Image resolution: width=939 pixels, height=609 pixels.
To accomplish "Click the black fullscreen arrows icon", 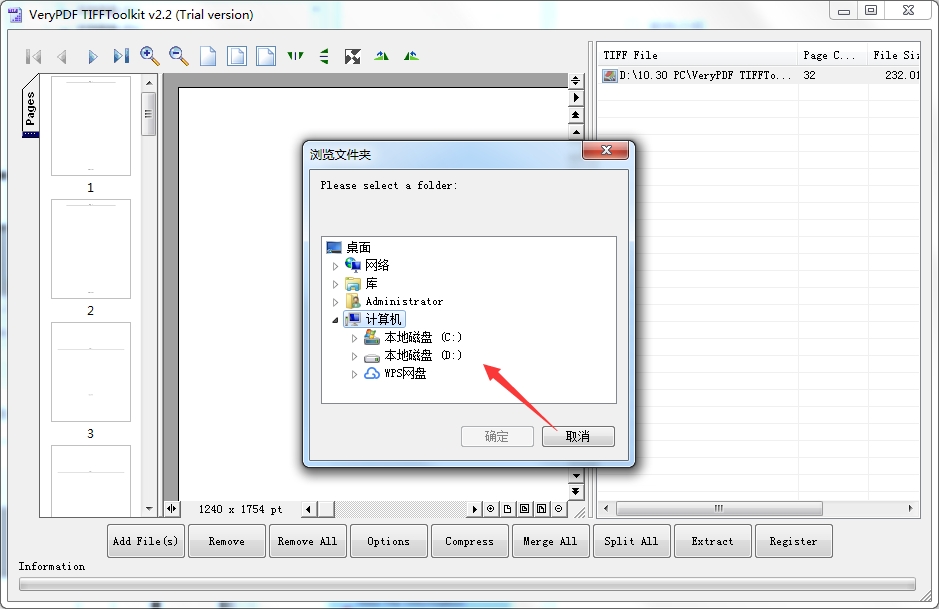I will click(x=353, y=56).
